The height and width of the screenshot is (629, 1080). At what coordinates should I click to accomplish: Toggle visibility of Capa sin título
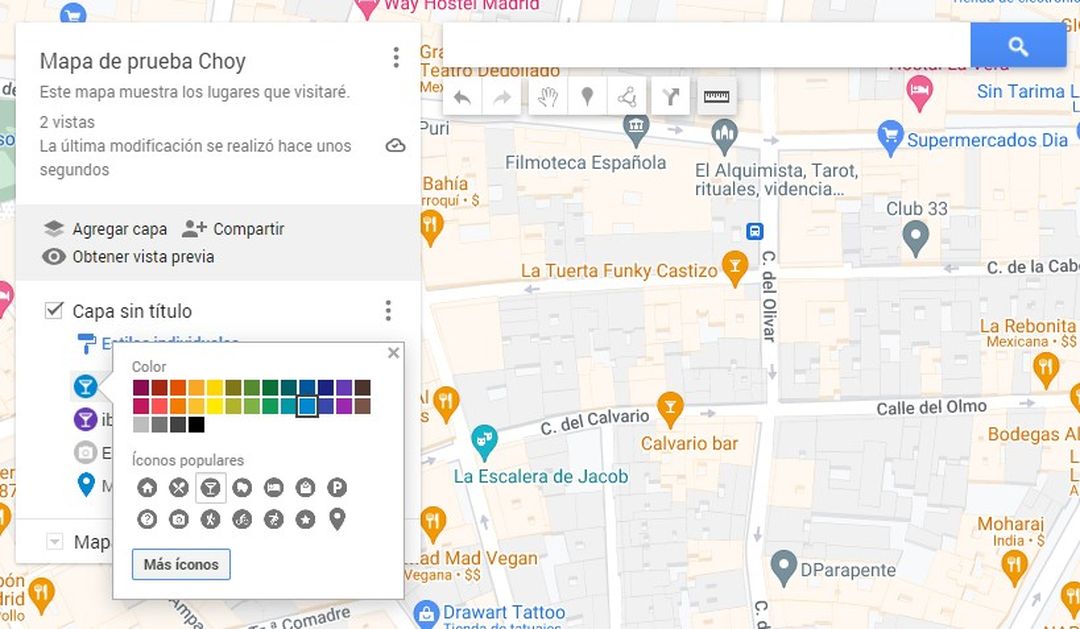tap(54, 310)
